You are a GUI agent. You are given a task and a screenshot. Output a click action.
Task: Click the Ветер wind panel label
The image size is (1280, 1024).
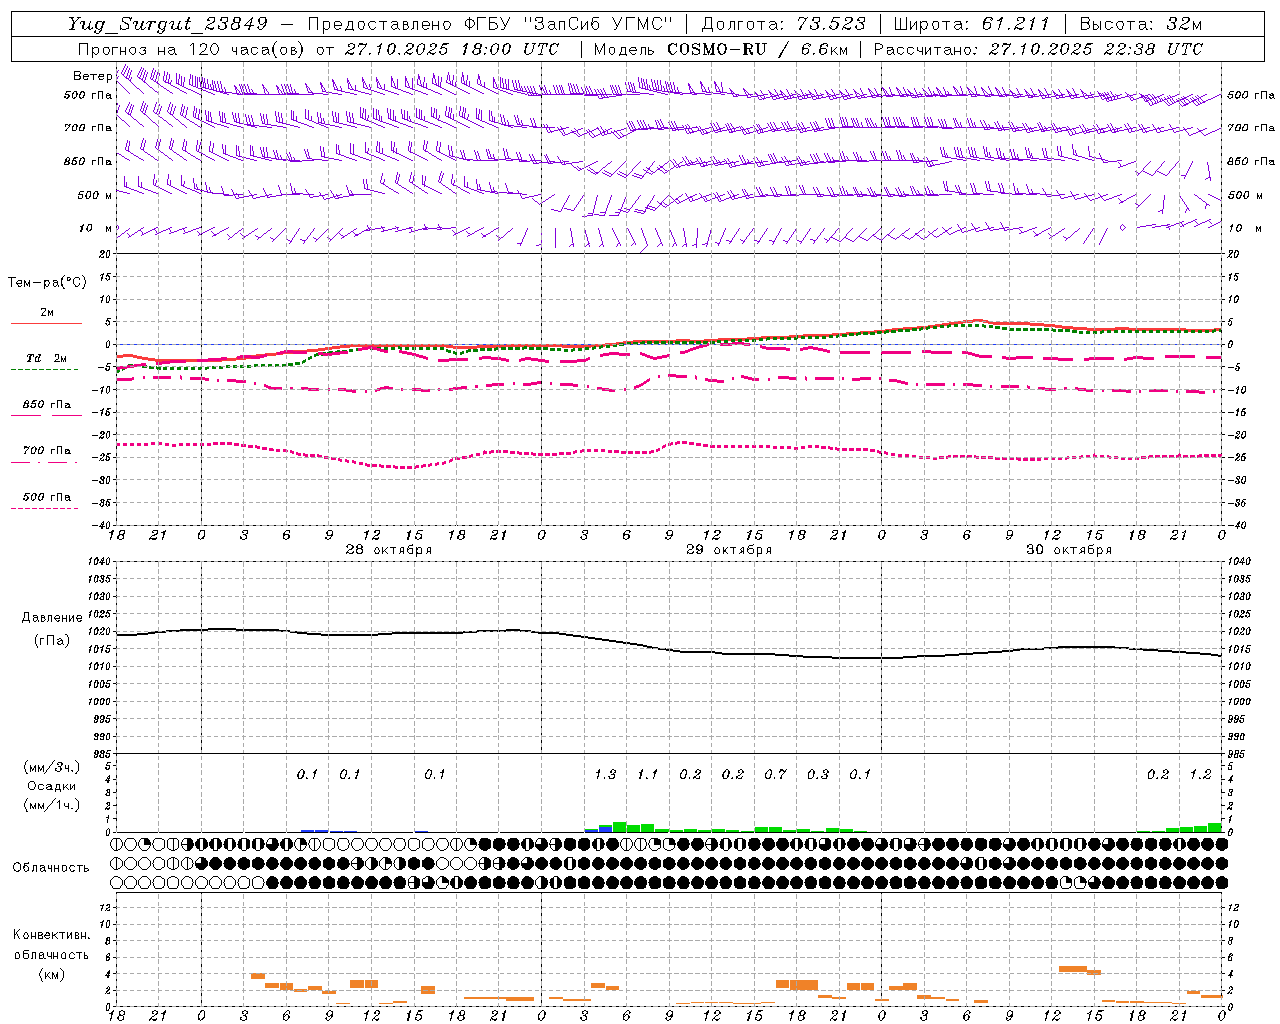coord(92,76)
